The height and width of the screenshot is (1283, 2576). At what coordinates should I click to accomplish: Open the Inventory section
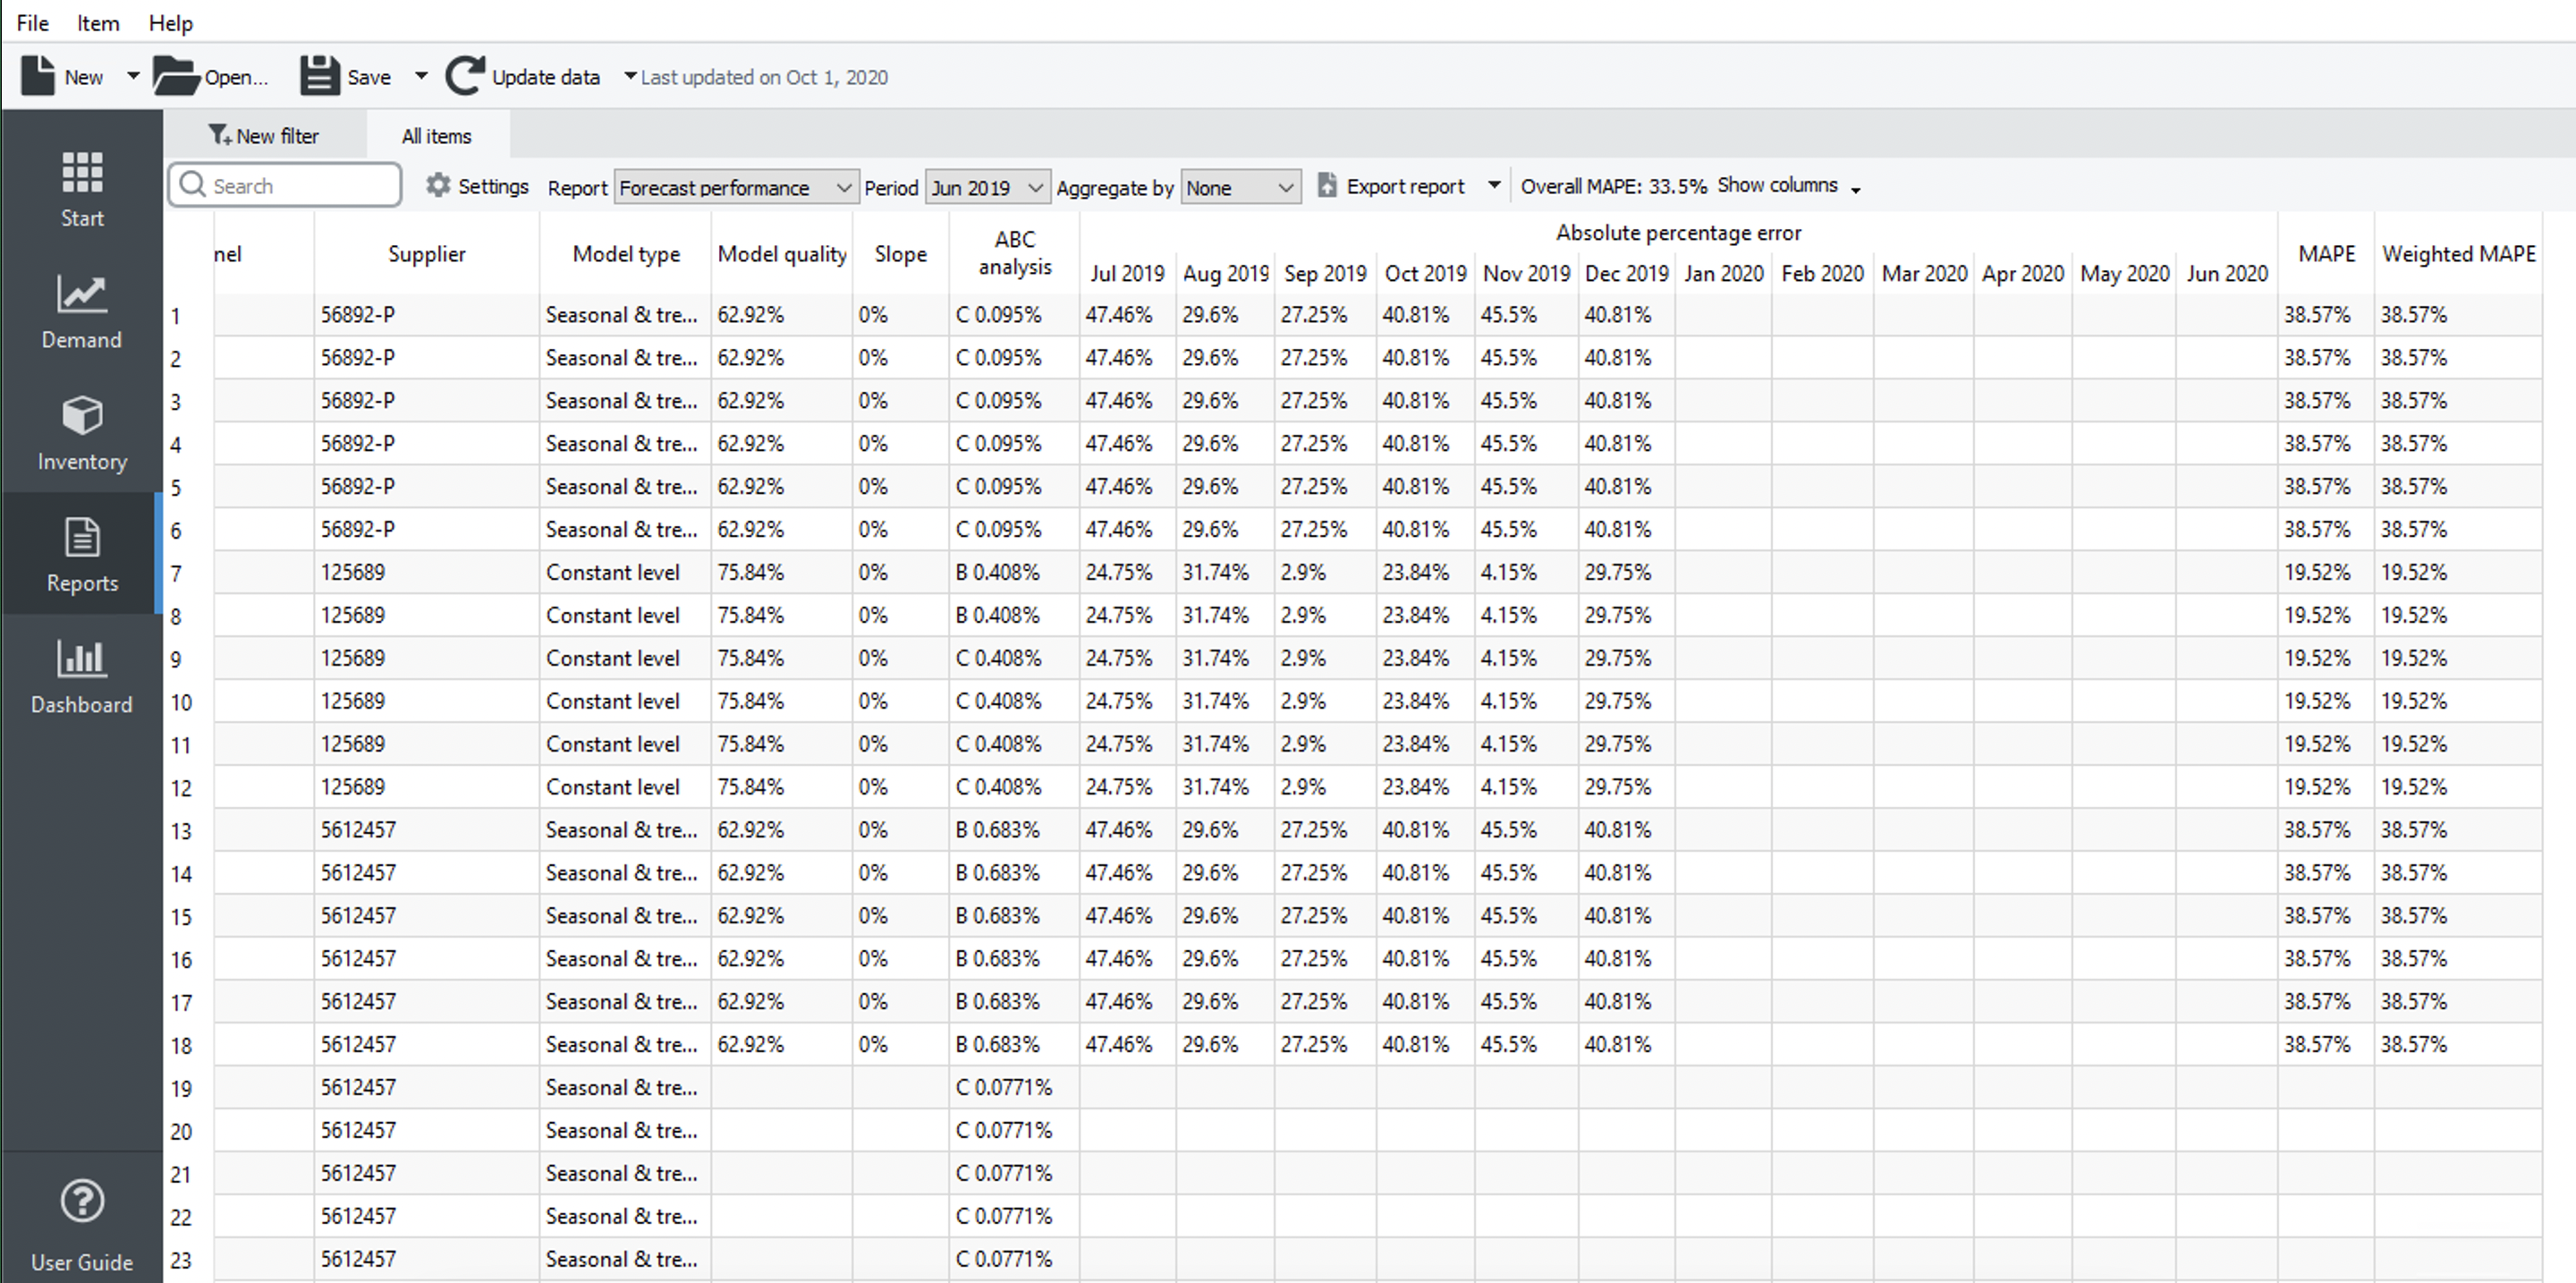[81, 432]
